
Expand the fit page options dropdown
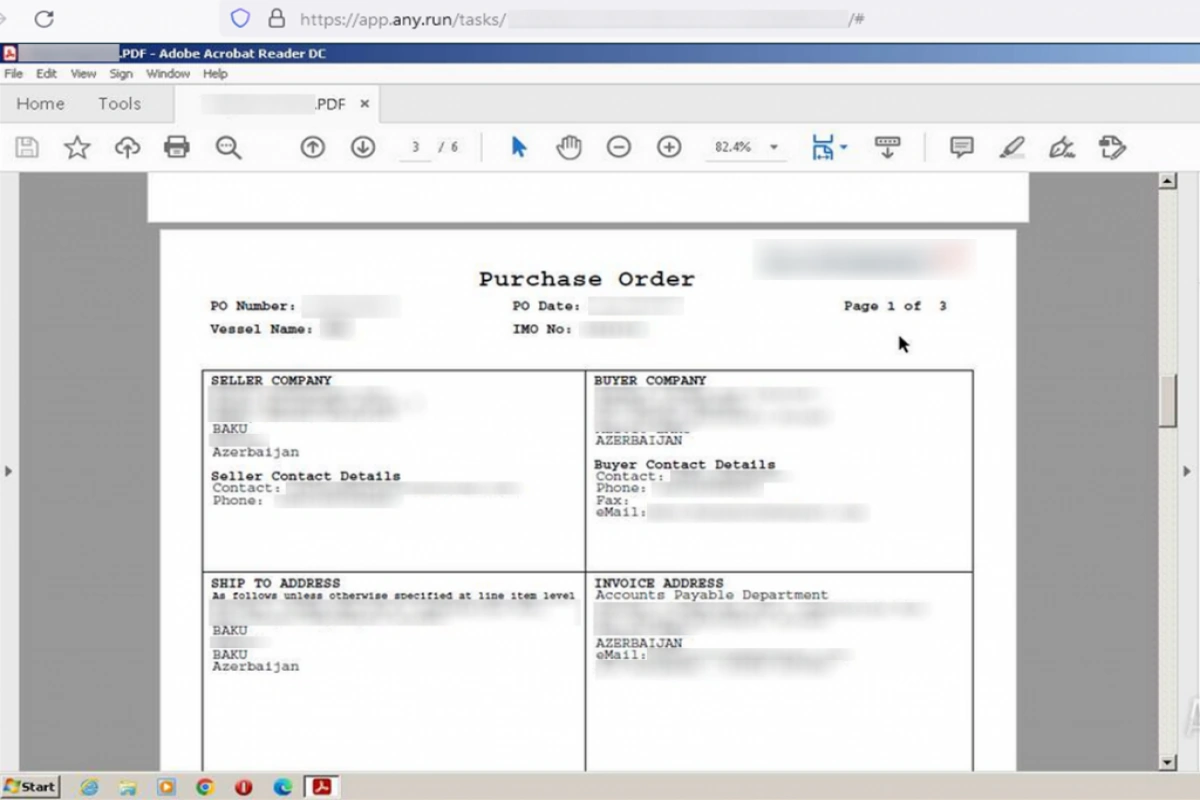[843, 148]
